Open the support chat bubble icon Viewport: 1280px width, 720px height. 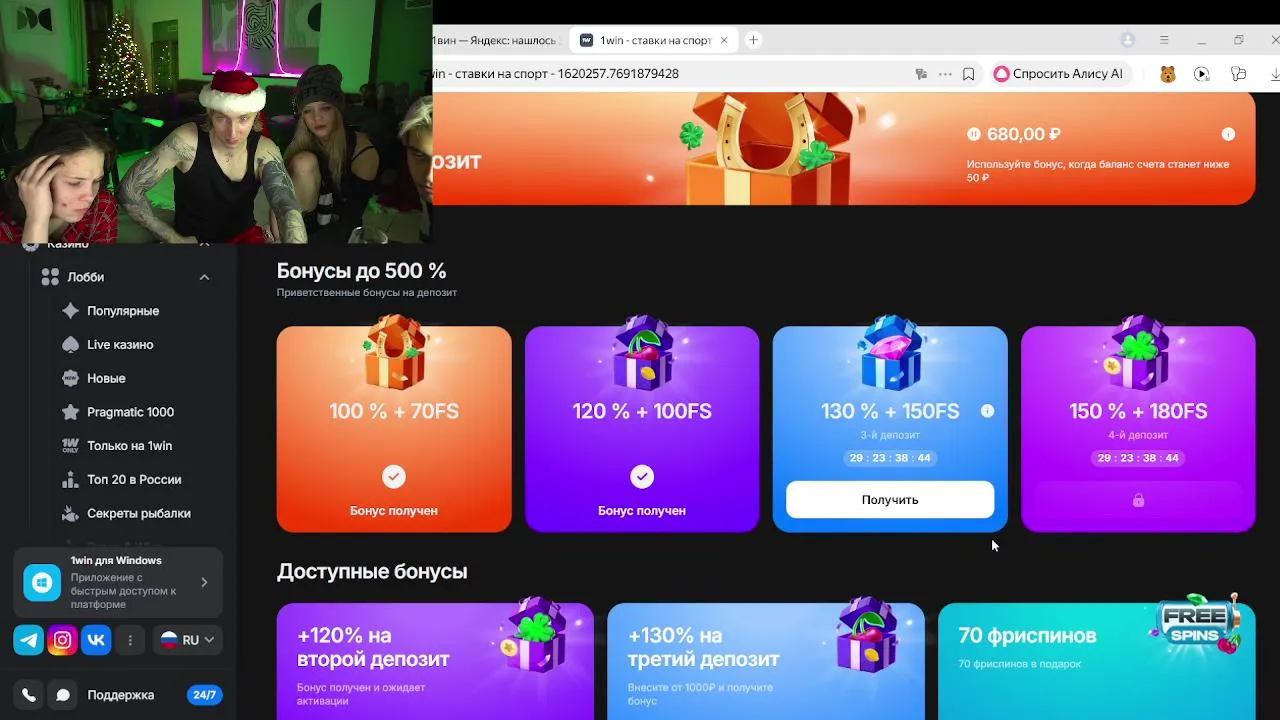[x=63, y=695]
